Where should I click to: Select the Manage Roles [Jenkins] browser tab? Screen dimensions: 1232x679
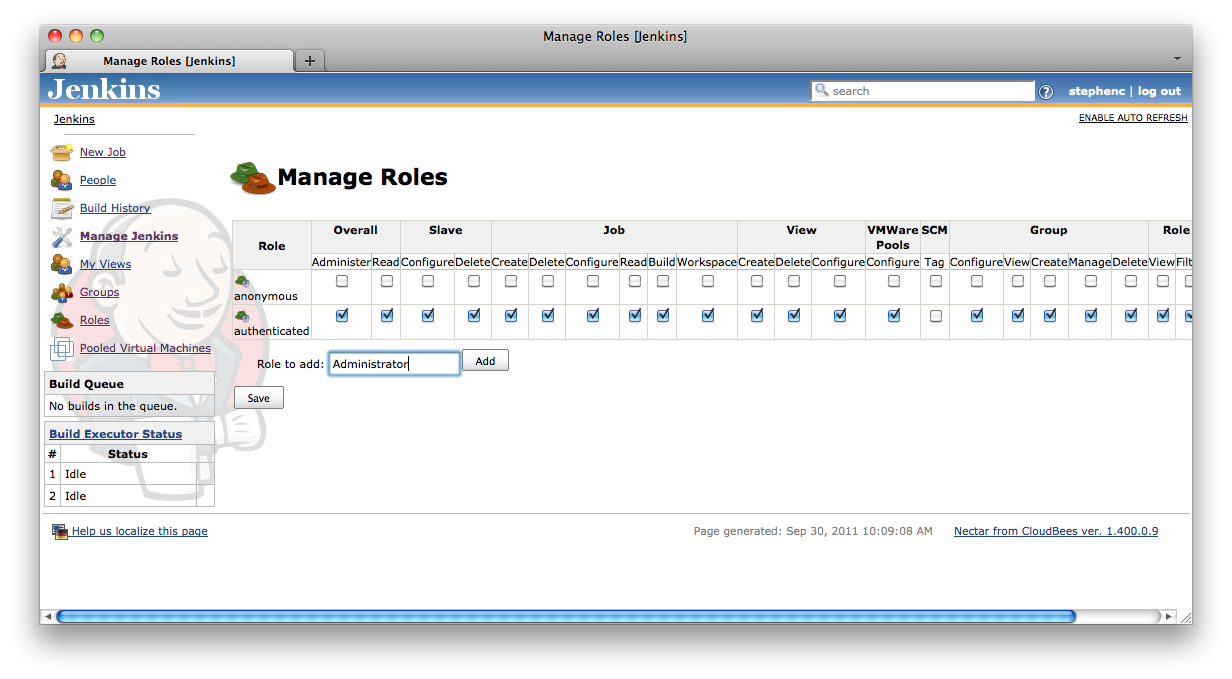click(169, 61)
